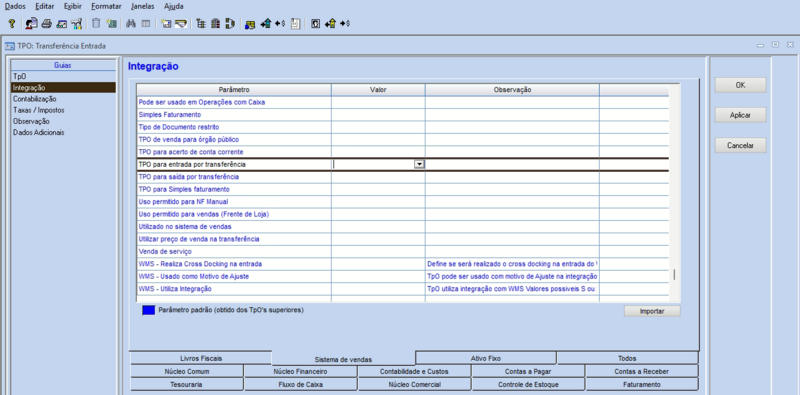The height and width of the screenshot is (395, 800).
Task: Click the trash can delete icon
Action: (x=96, y=23)
